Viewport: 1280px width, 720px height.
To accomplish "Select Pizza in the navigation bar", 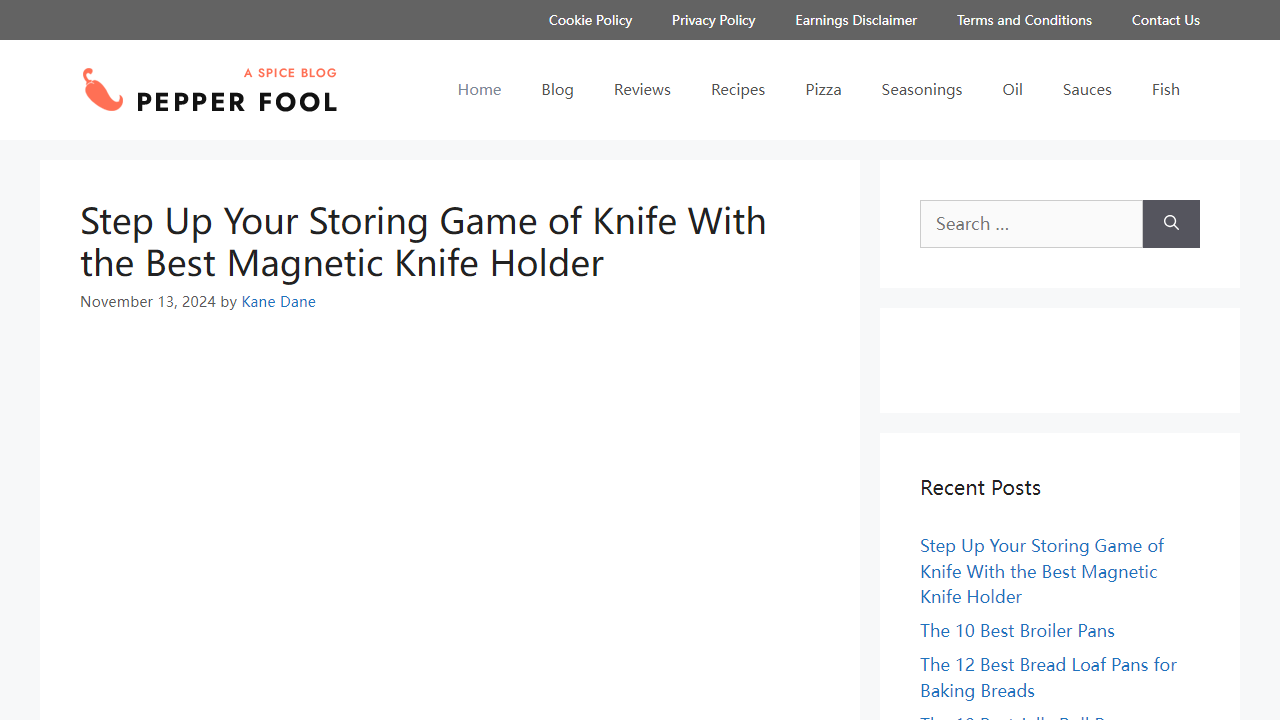I will (823, 90).
